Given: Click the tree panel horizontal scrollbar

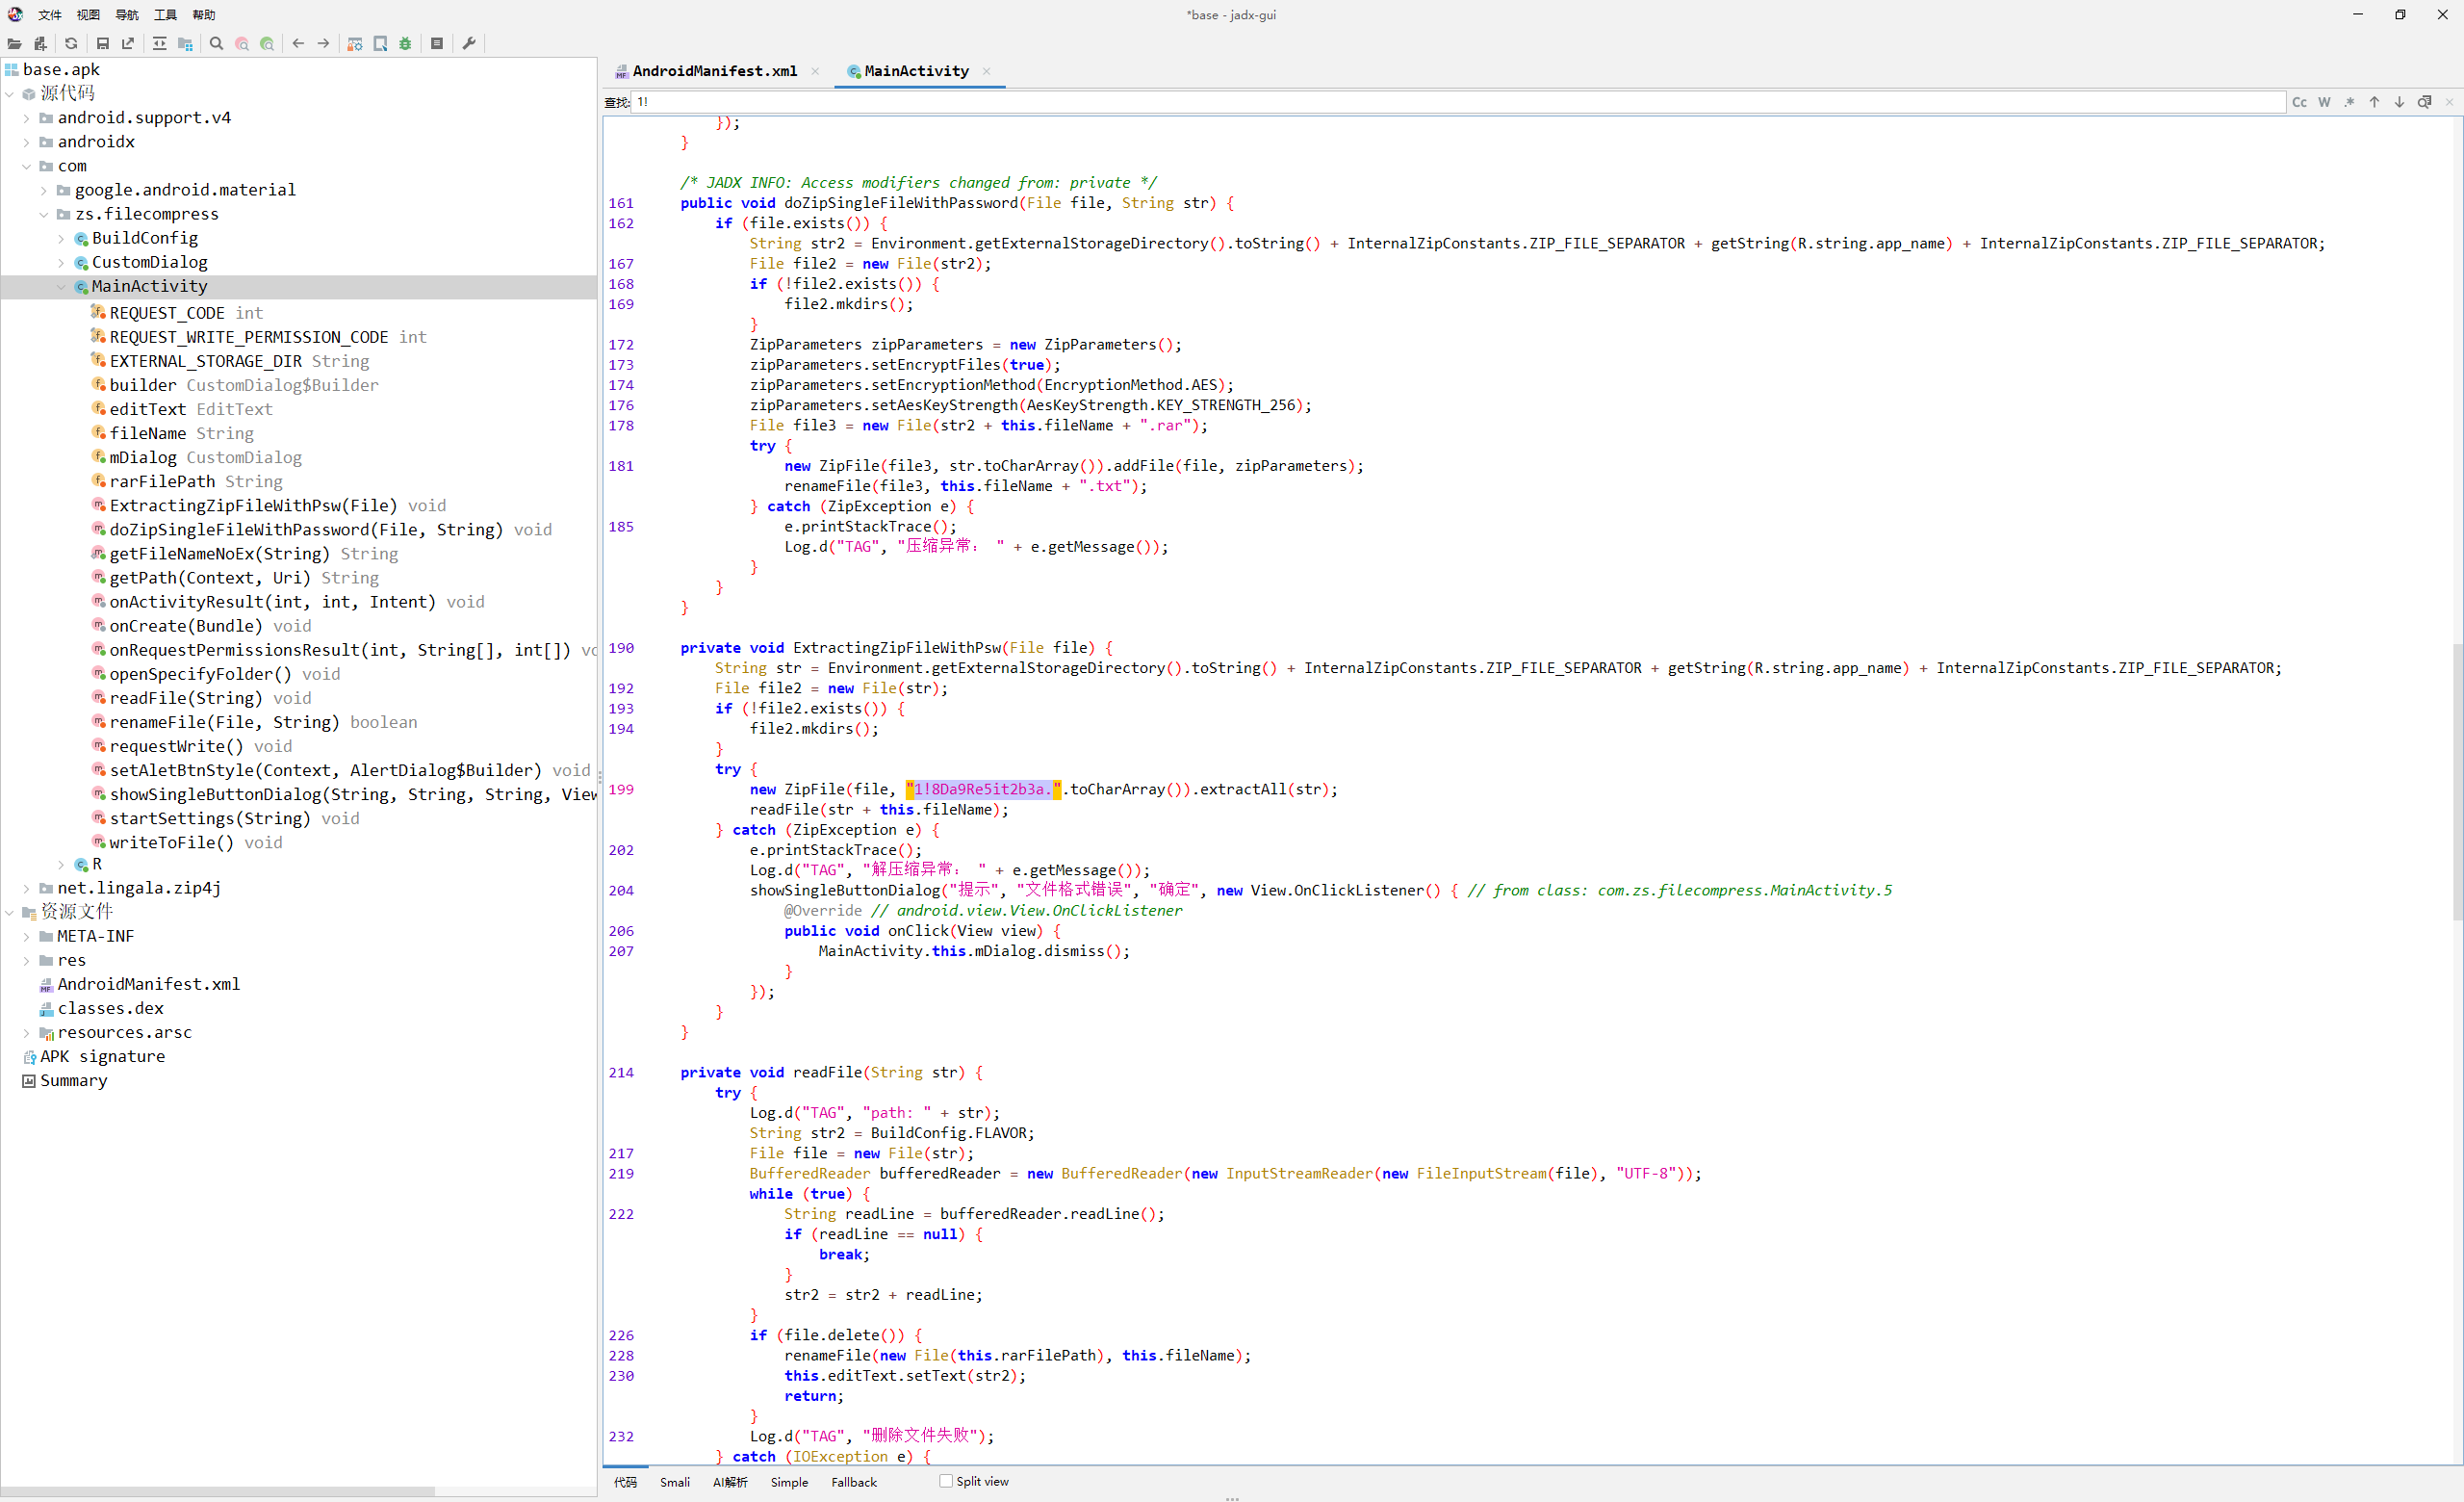Looking at the screenshot, I should click(218, 1491).
